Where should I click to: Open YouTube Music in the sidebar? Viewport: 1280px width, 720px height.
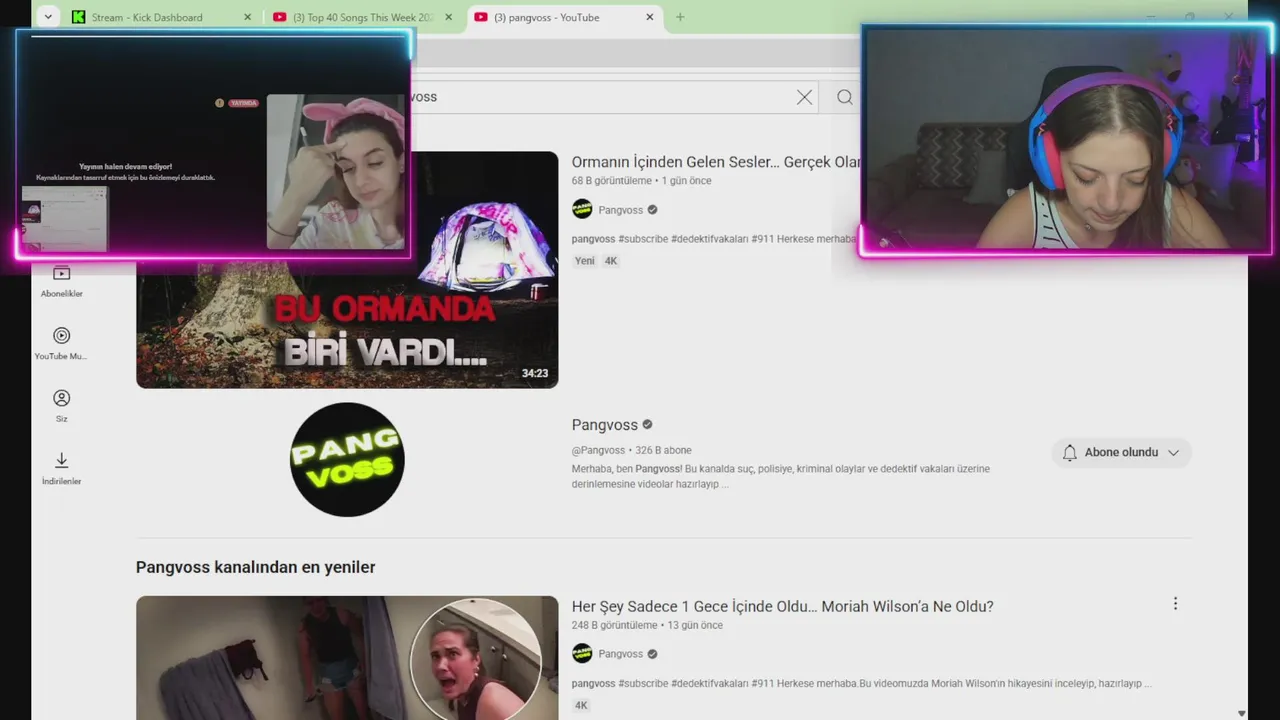[62, 343]
